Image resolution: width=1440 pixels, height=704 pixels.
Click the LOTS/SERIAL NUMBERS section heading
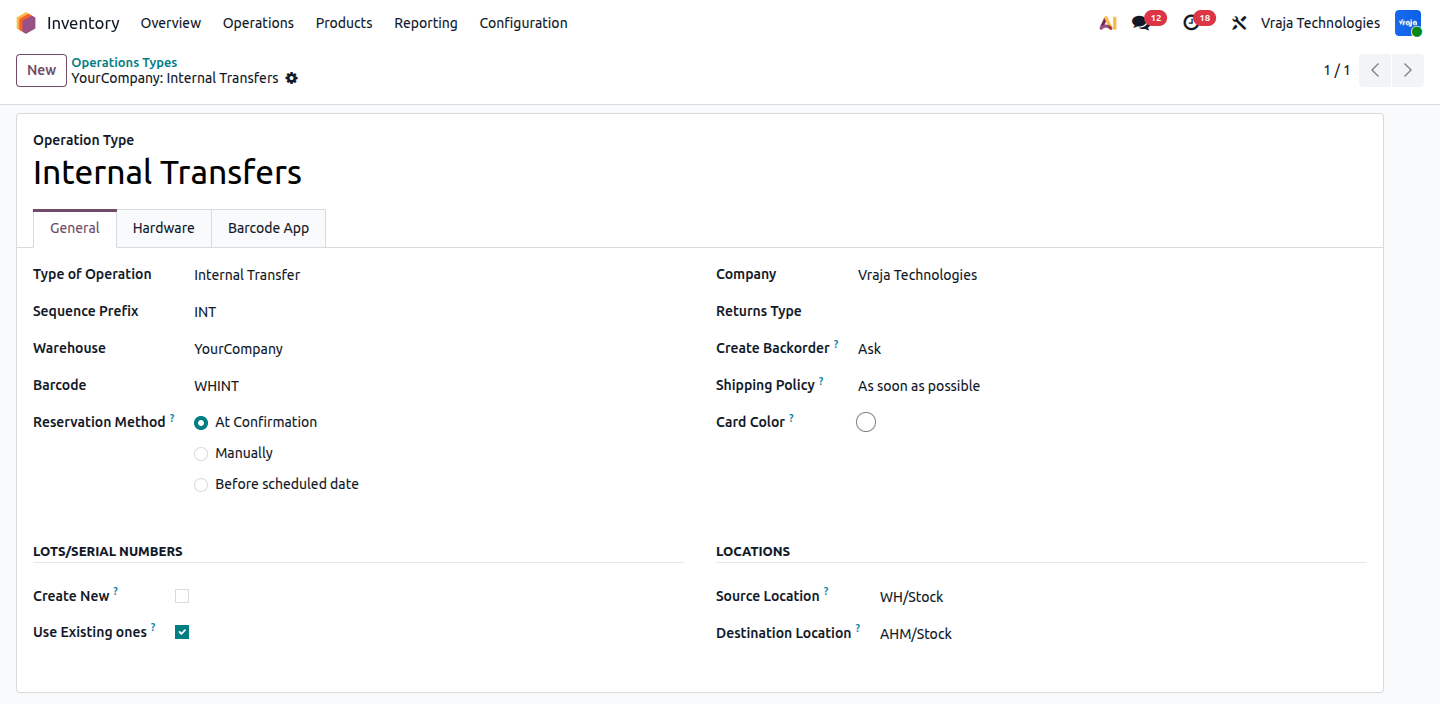click(108, 551)
